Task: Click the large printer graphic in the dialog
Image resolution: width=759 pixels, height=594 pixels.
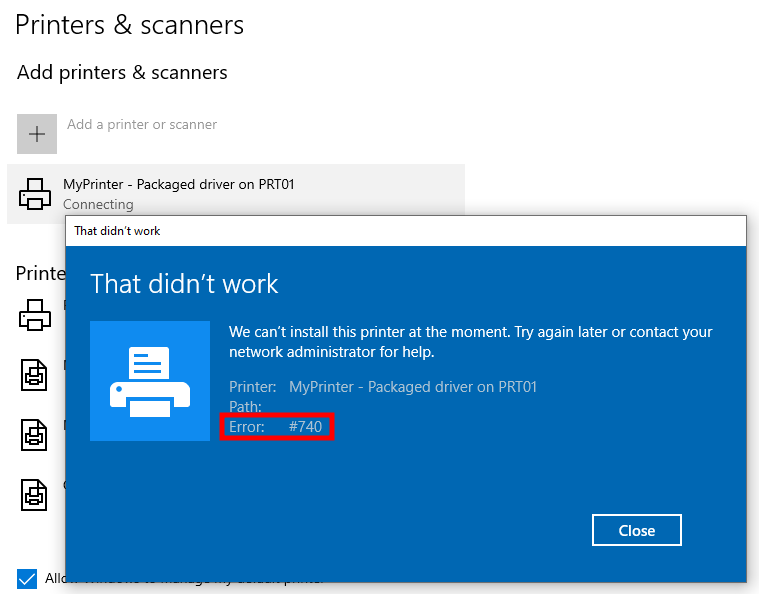Action: tap(150, 381)
